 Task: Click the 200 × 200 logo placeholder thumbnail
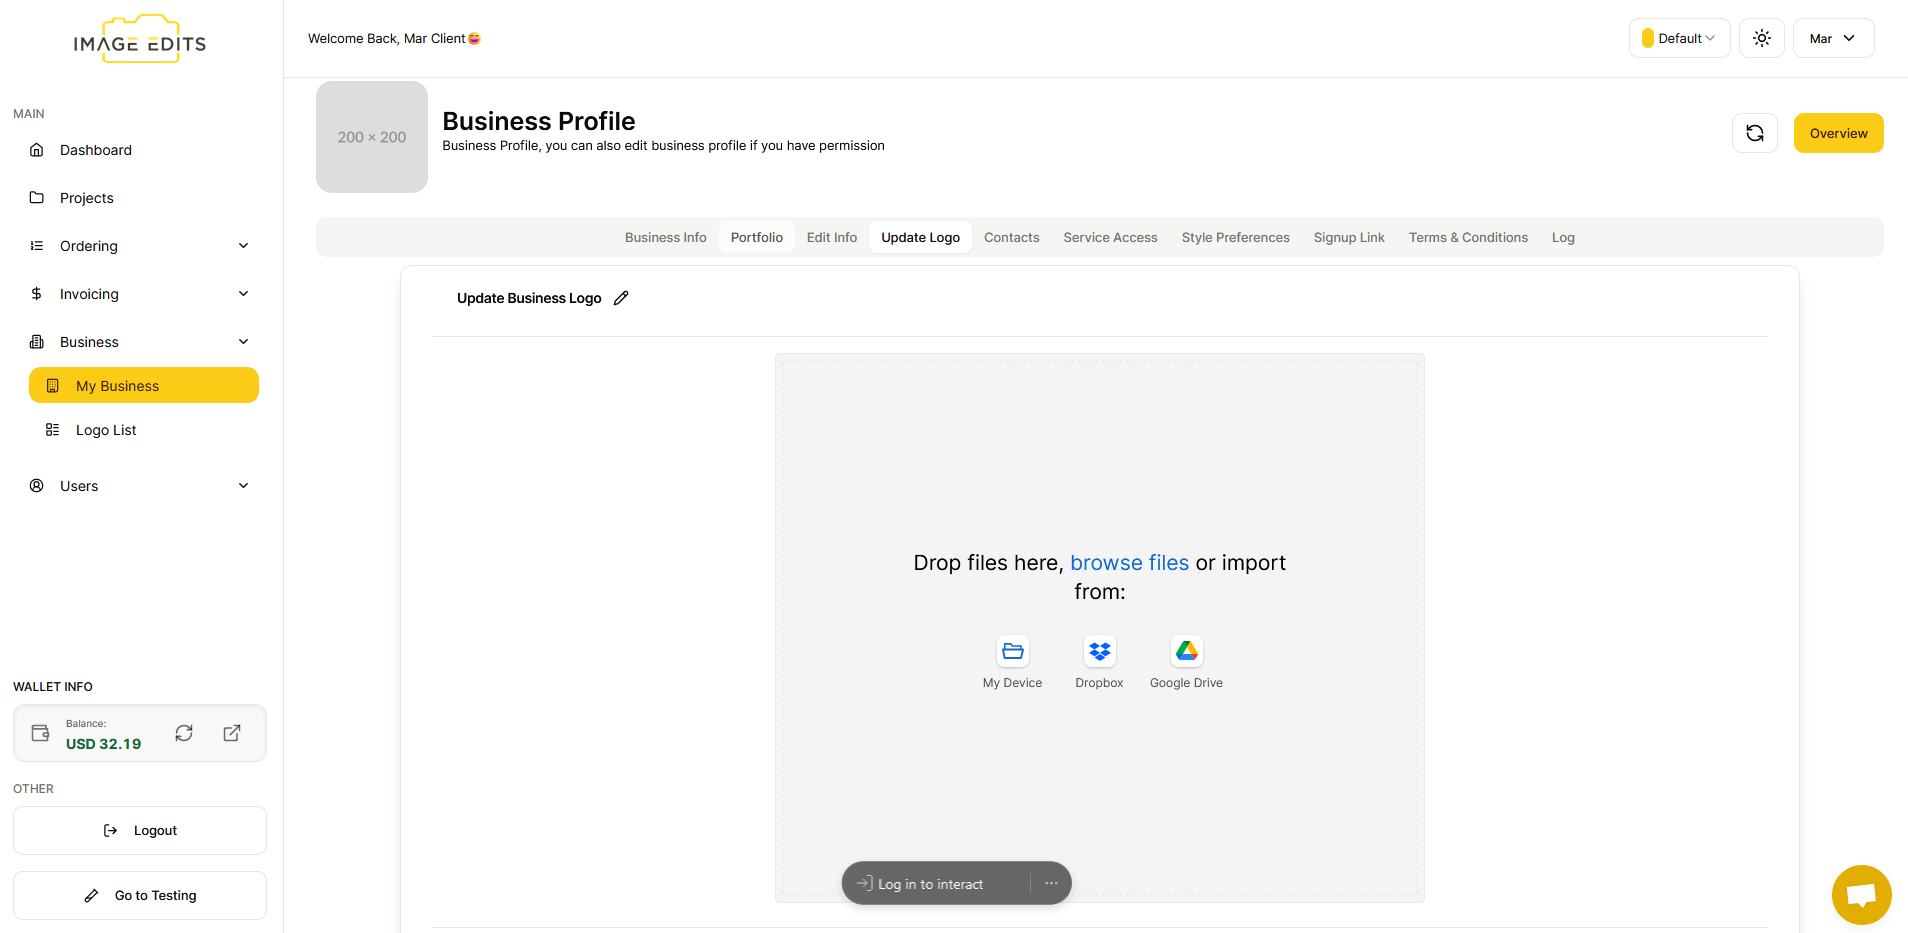pyautogui.click(x=372, y=137)
